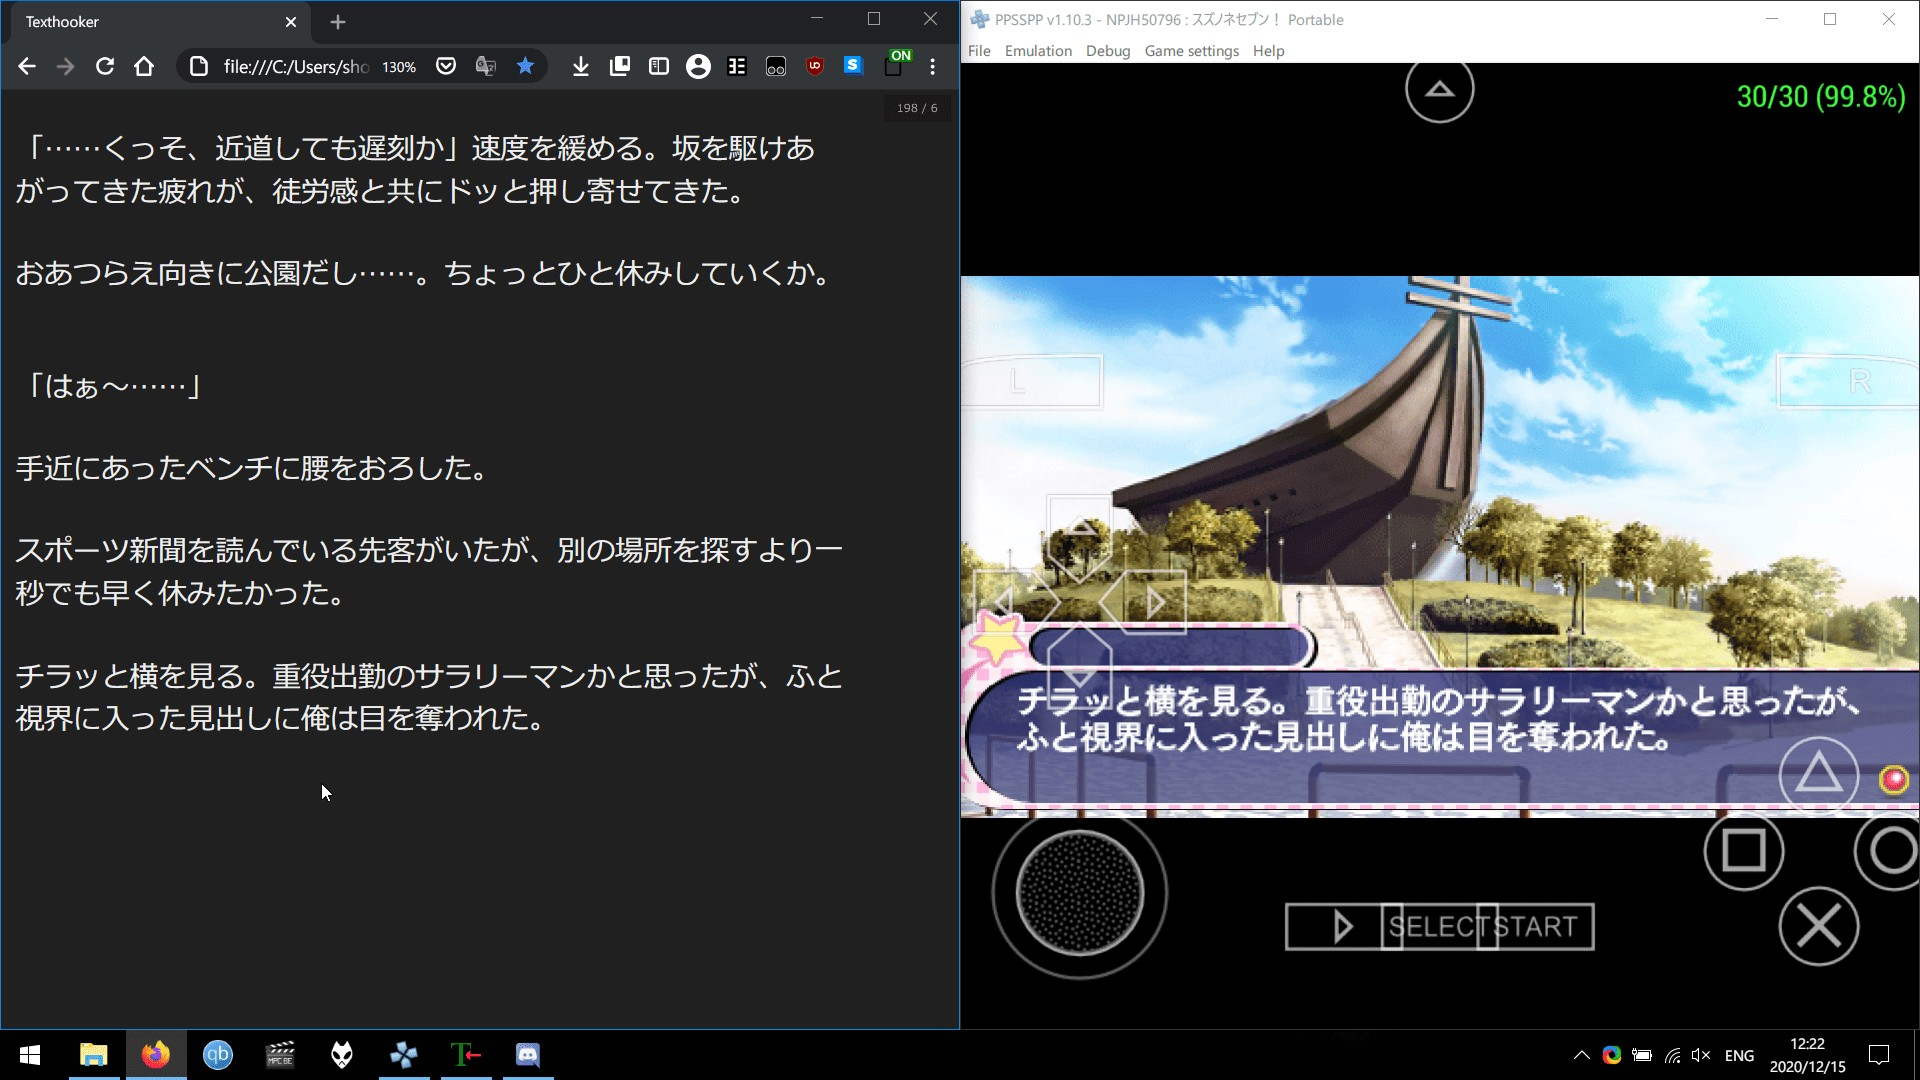The width and height of the screenshot is (1920, 1080).
Task: Click the PSP analog stick pad
Action: [1079, 893]
